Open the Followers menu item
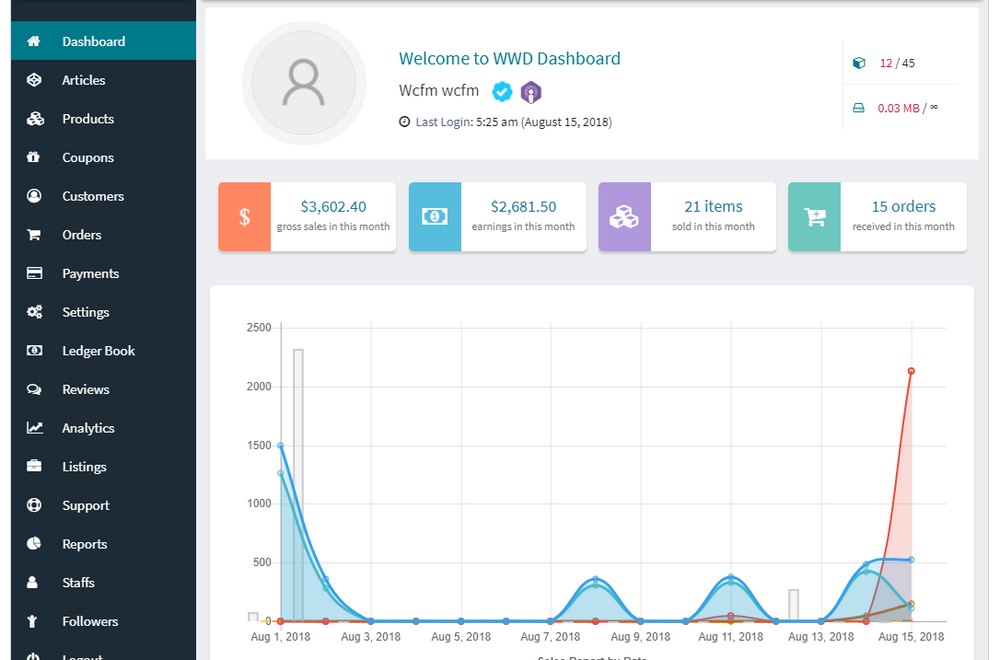 [x=103, y=621]
